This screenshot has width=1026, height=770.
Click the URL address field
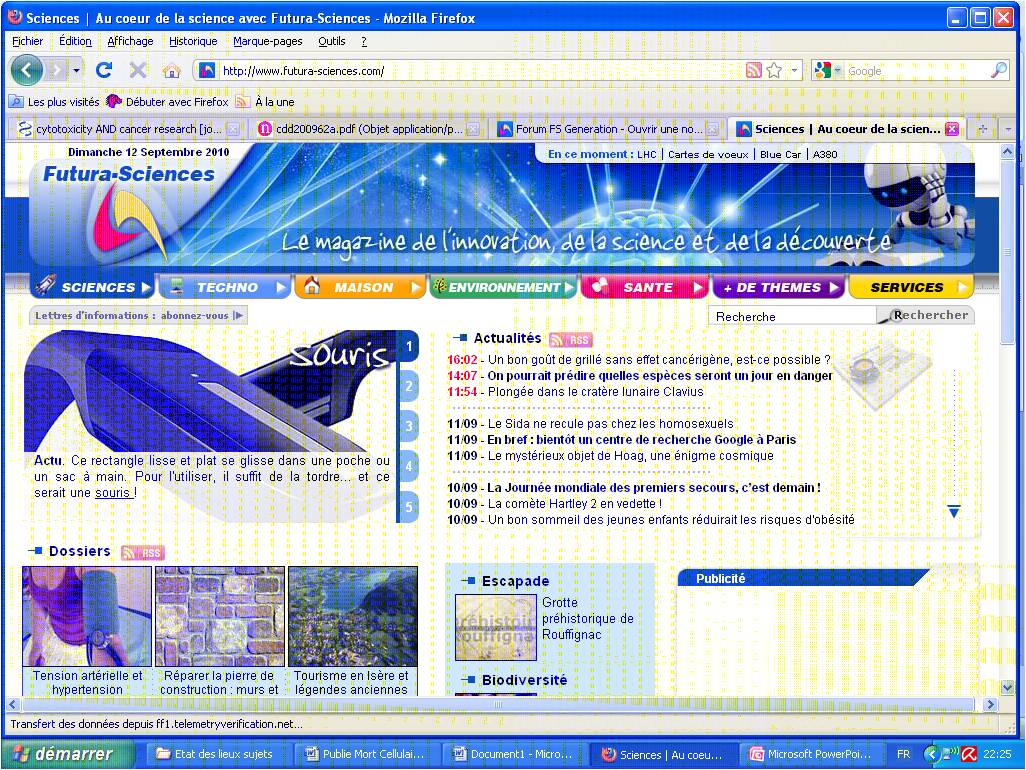[x=481, y=71]
